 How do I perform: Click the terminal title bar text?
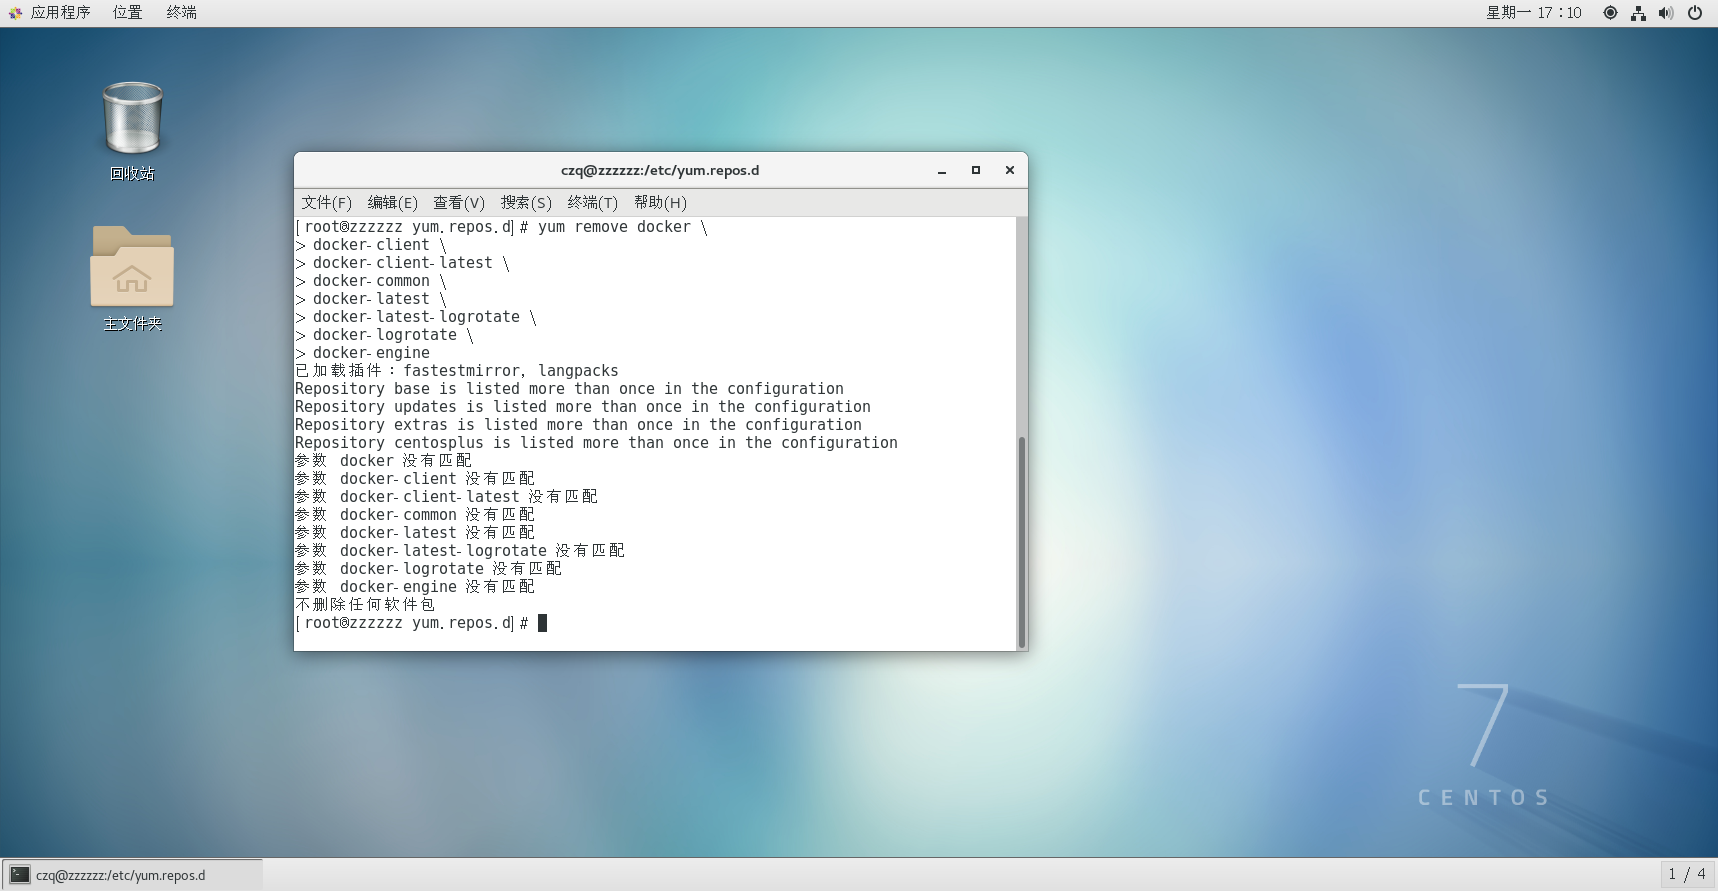(x=660, y=171)
